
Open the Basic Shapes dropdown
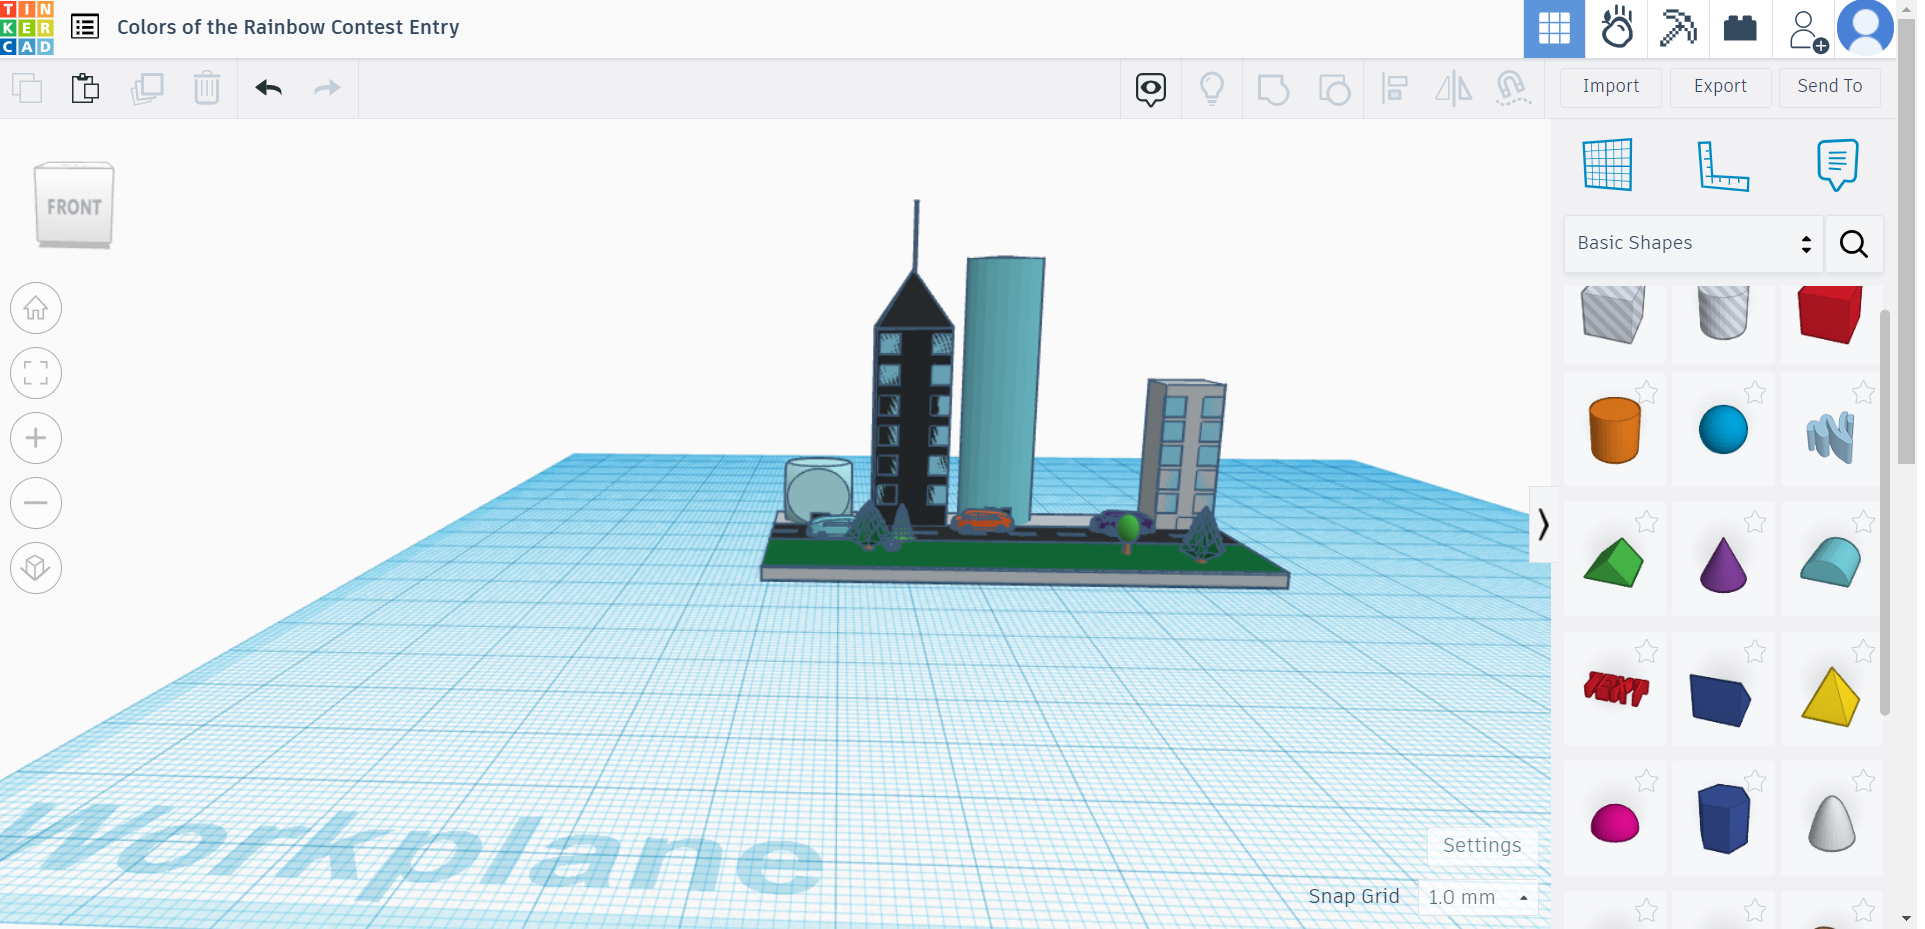tap(1692, 243)
